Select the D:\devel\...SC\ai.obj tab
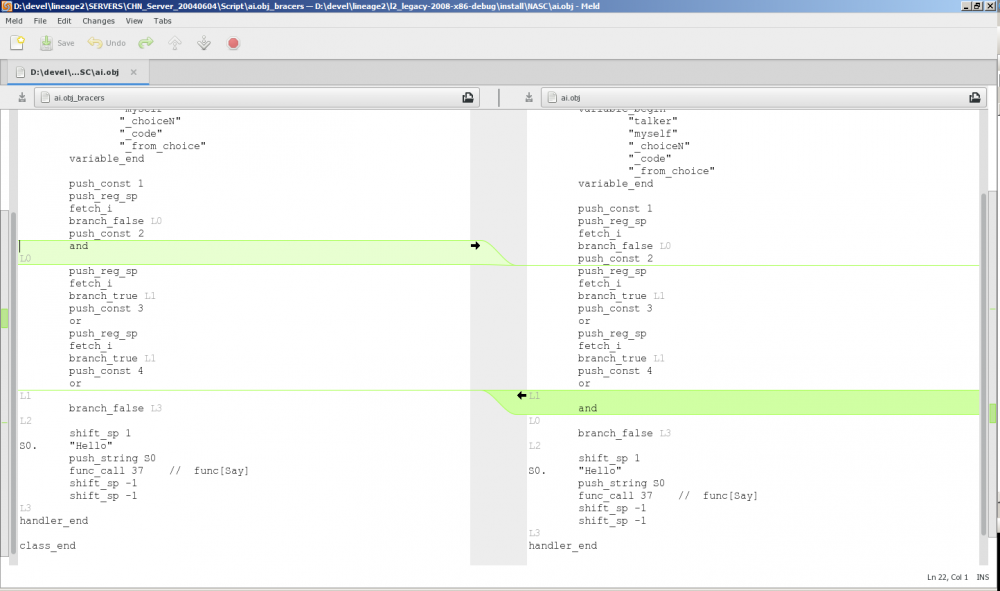Screen dimensions: 1000x591 click(x=75, y=72)
